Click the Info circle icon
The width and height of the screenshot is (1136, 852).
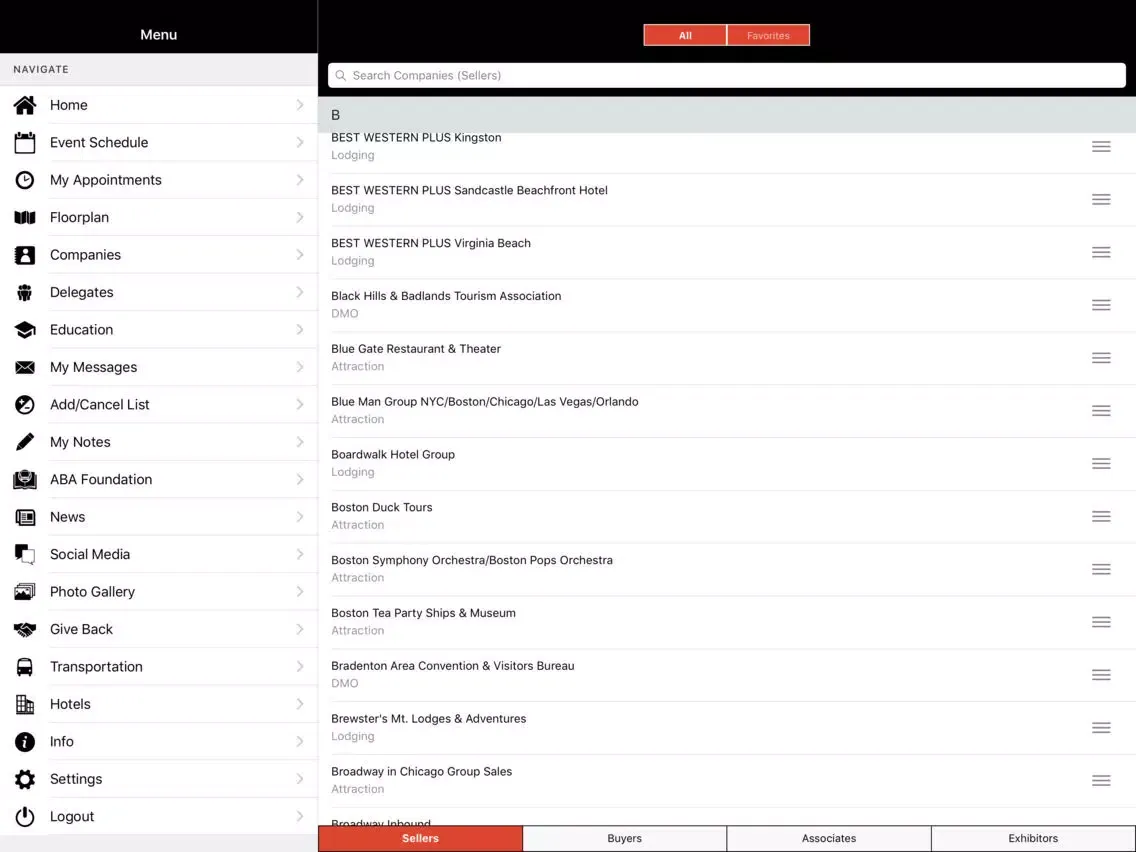click(25, 742)
